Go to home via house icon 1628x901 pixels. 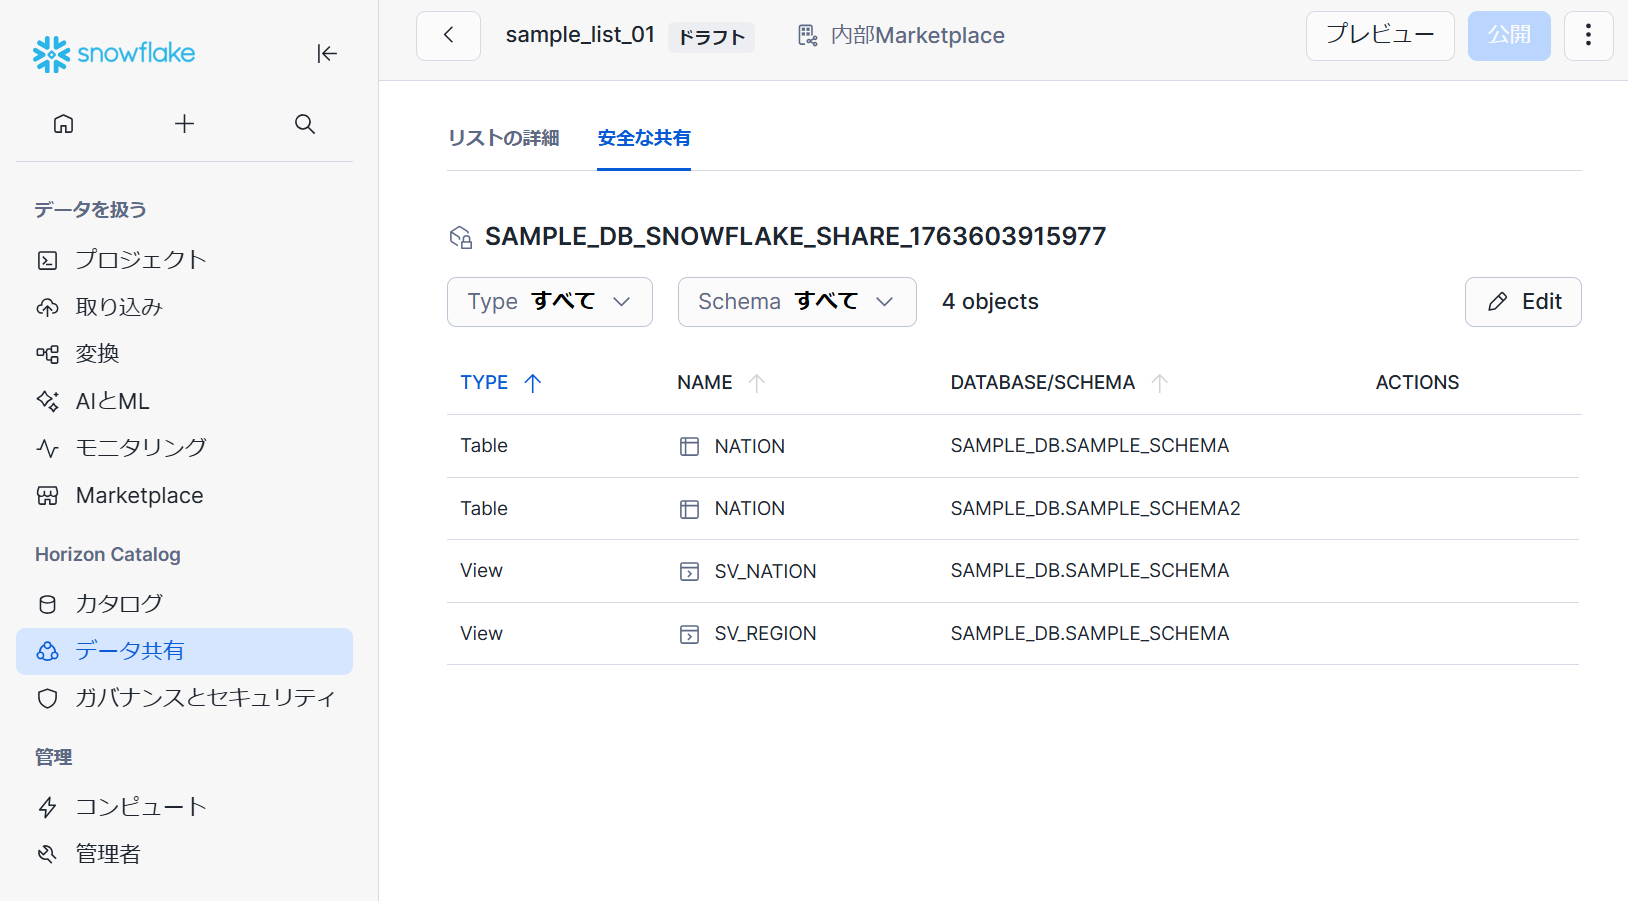64,124
